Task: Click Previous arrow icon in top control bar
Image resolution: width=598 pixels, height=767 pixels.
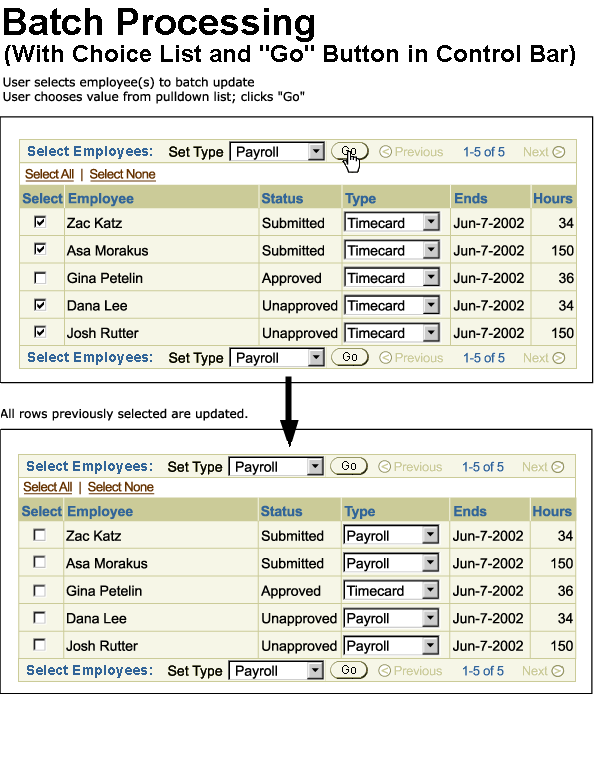Action: pyautogui.click(x=385, y=152)
